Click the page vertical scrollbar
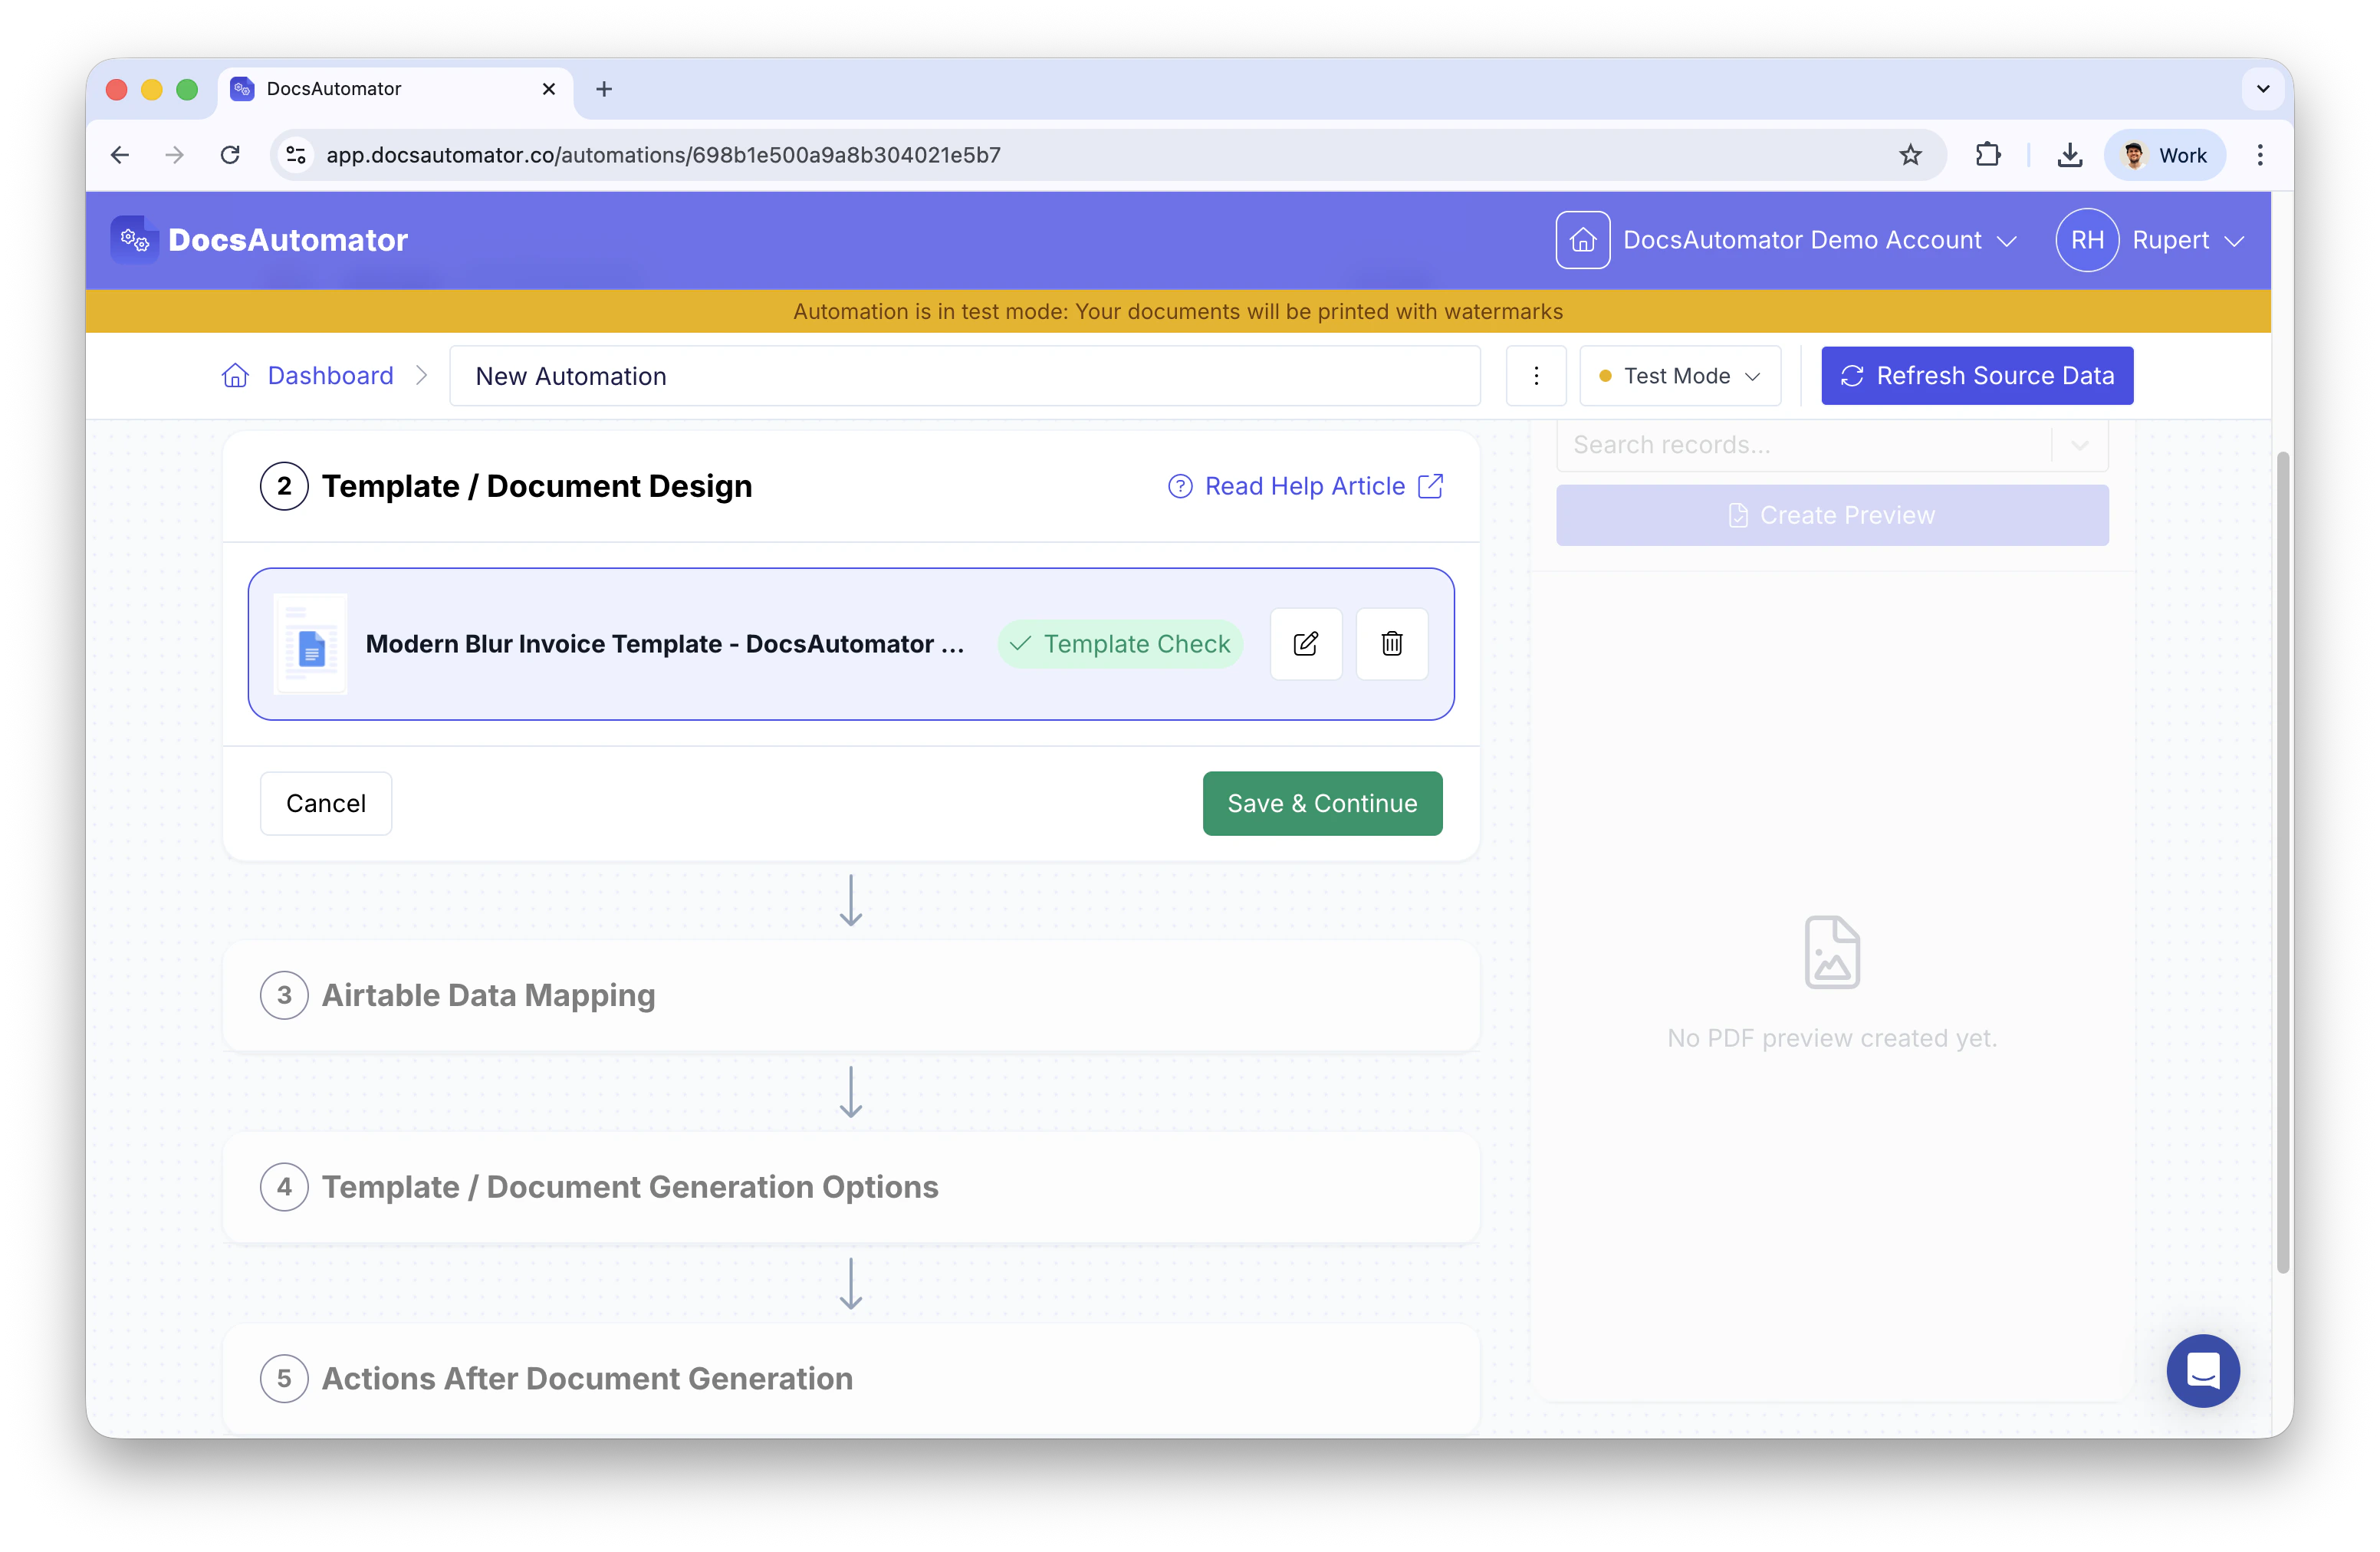Screen dimensions: 2380x1552 [2283, 862]
